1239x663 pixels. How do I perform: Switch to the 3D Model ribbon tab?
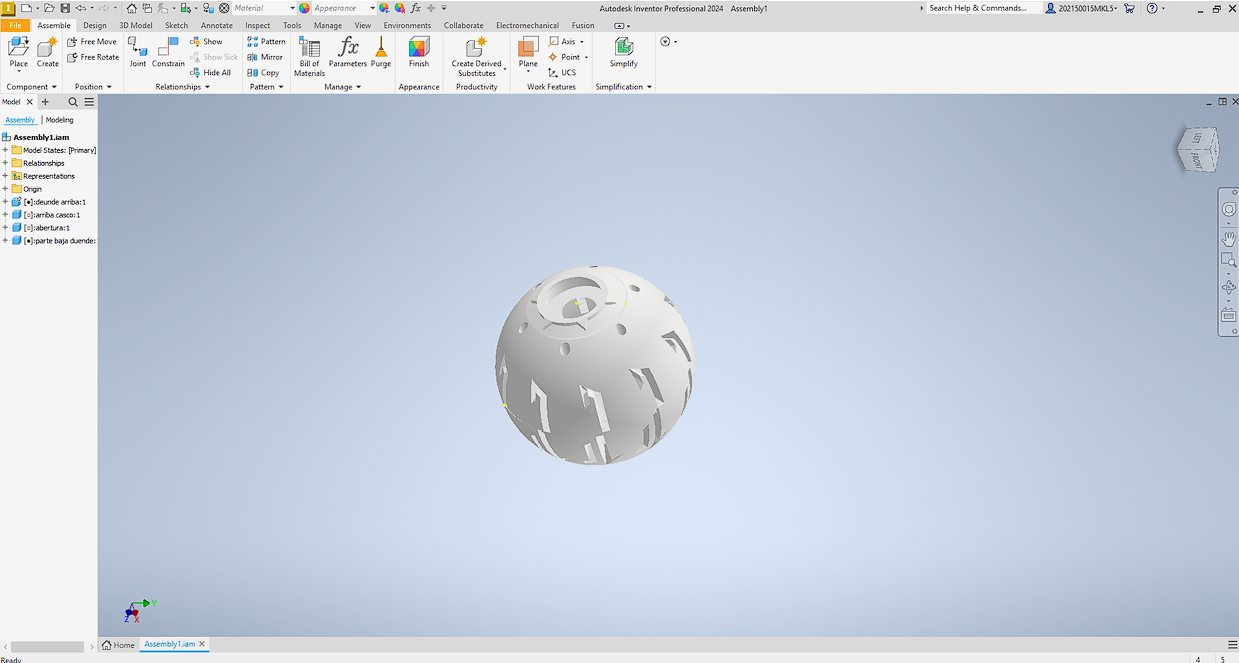pyautogui.click(x=135, y=25)
